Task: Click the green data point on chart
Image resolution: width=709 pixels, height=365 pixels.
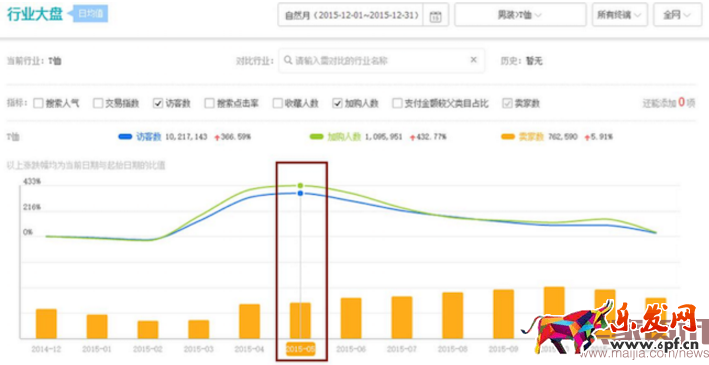Action: coord(300,185)
